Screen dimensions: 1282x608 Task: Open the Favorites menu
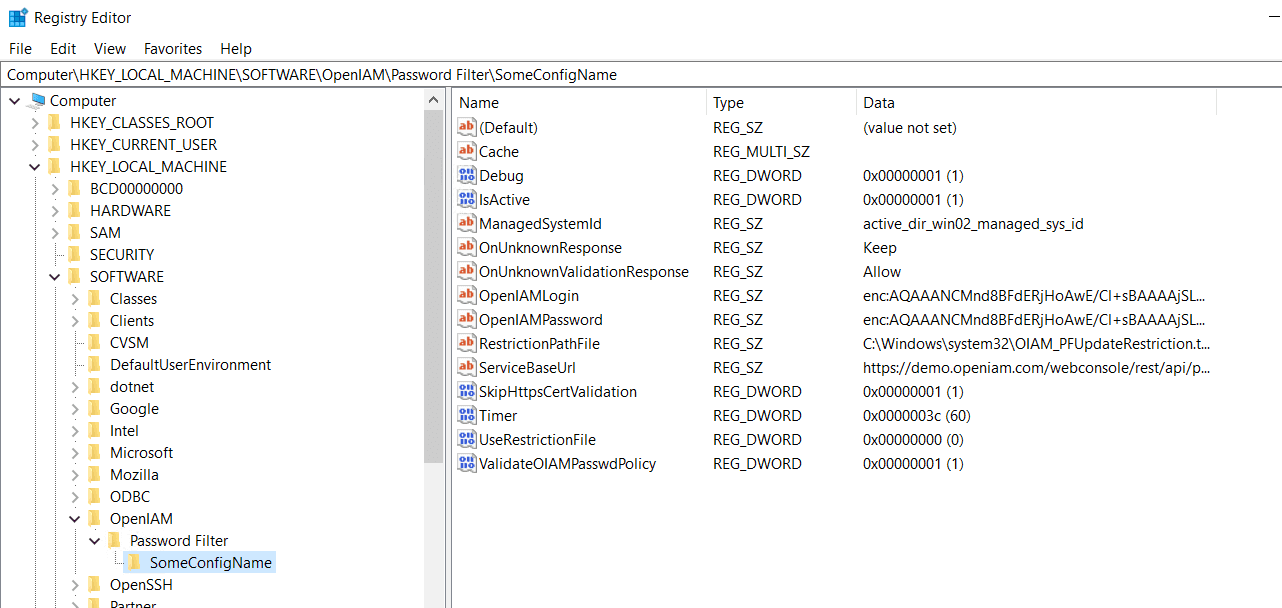(x=172, y=49)
